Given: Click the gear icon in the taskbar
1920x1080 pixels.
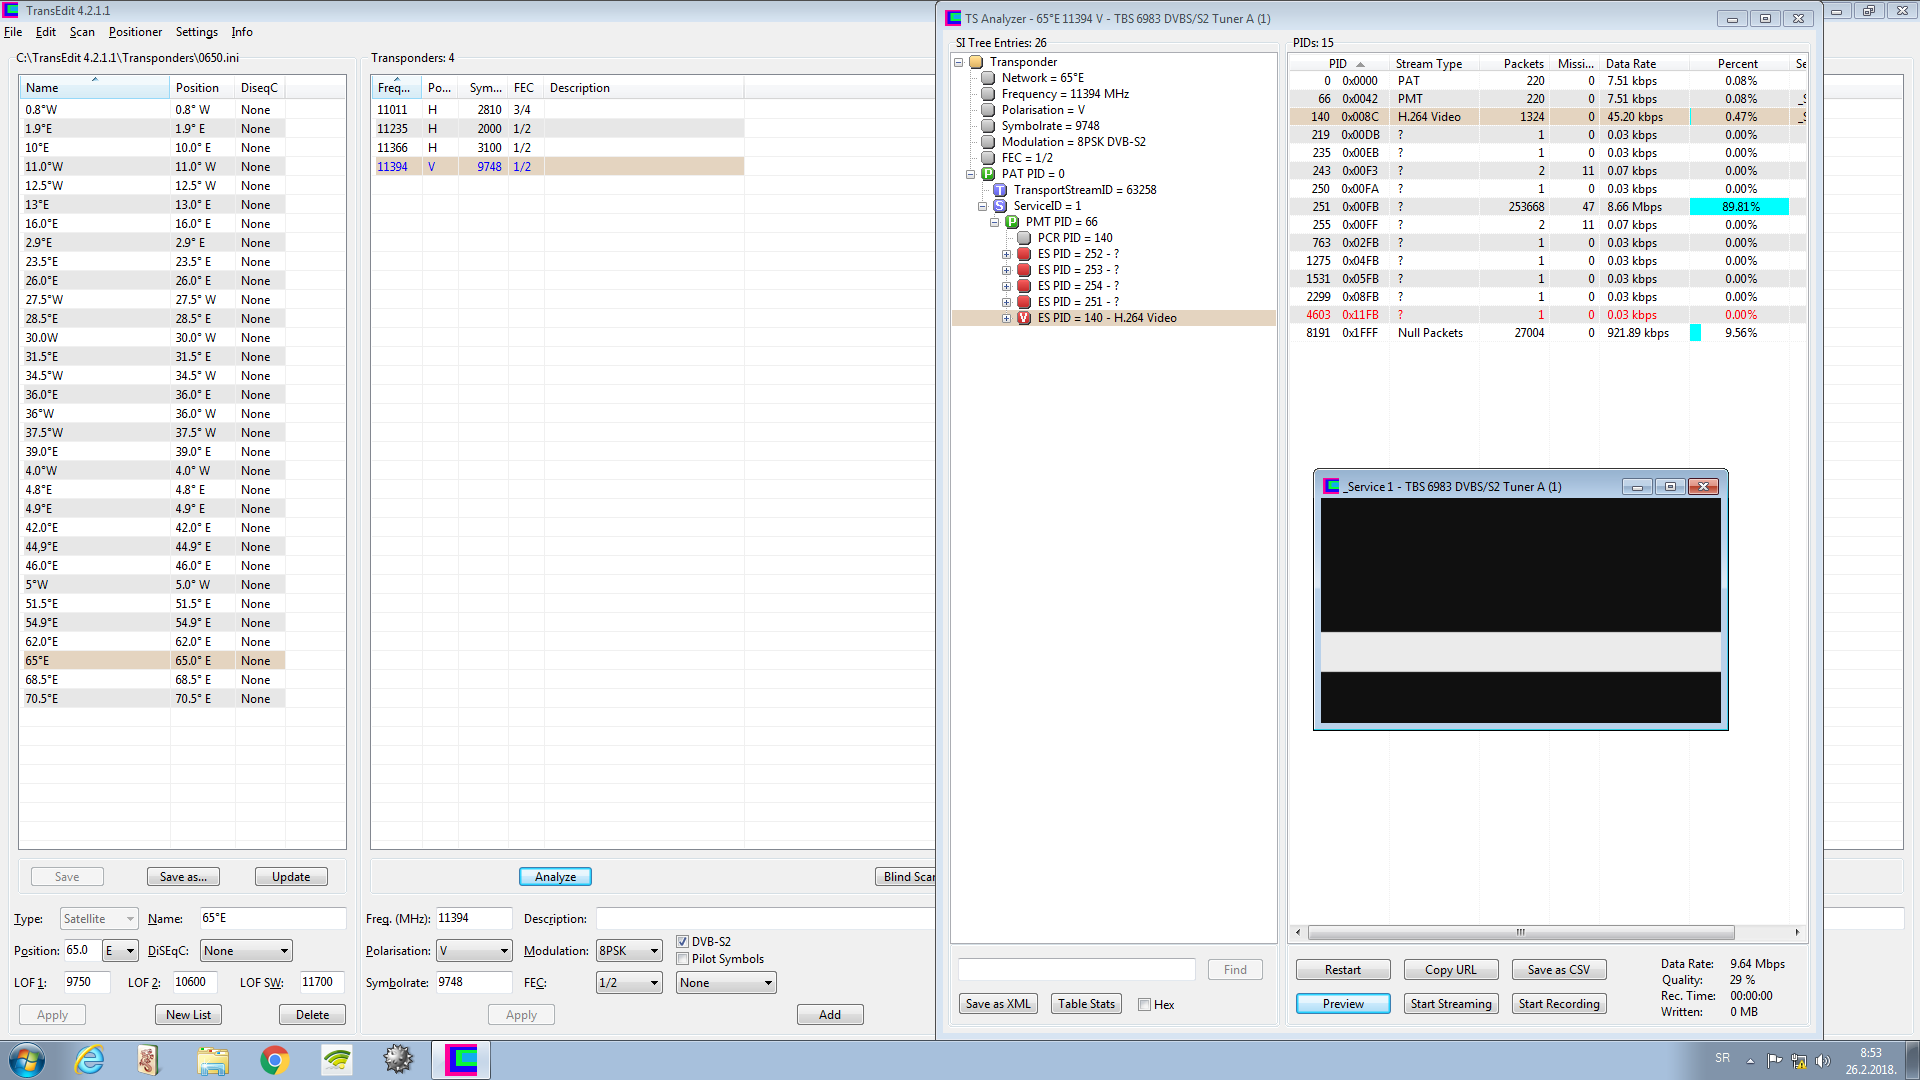Looking at the screenshot, I should pyautogui.click(x=398, y=1060).
